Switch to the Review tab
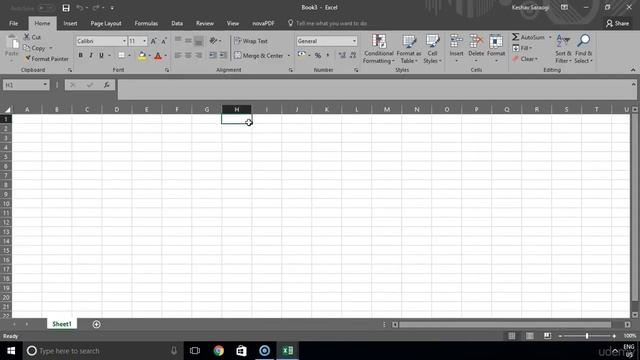The height and width of the screenshot is (360, 640). click(204, 23)
